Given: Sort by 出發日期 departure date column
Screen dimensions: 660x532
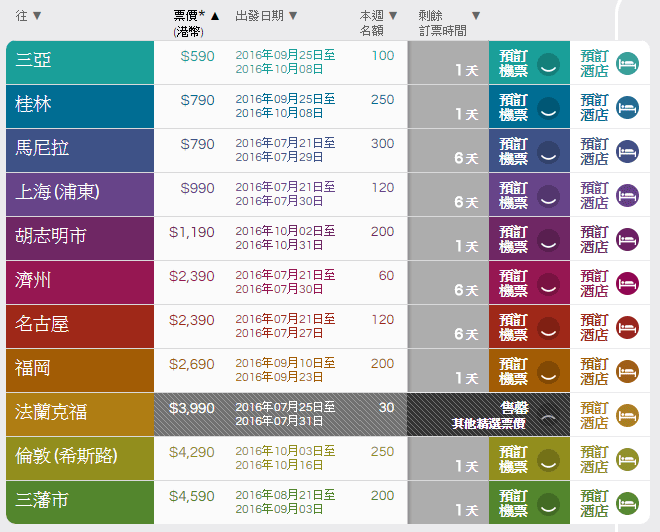Looking at the screenshot, I should [x=266, y=16].
